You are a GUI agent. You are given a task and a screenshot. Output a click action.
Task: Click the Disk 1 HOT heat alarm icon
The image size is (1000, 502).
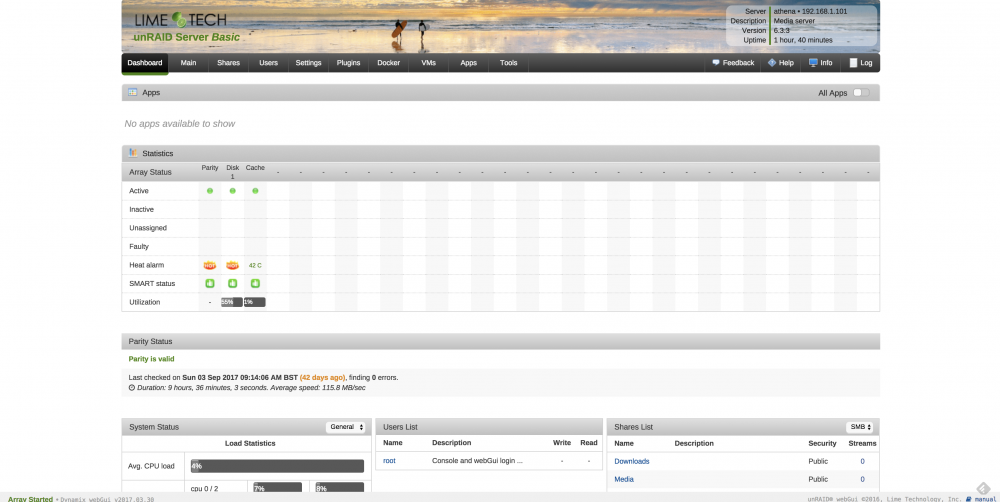pyautogui.click(x=233, y=265)
